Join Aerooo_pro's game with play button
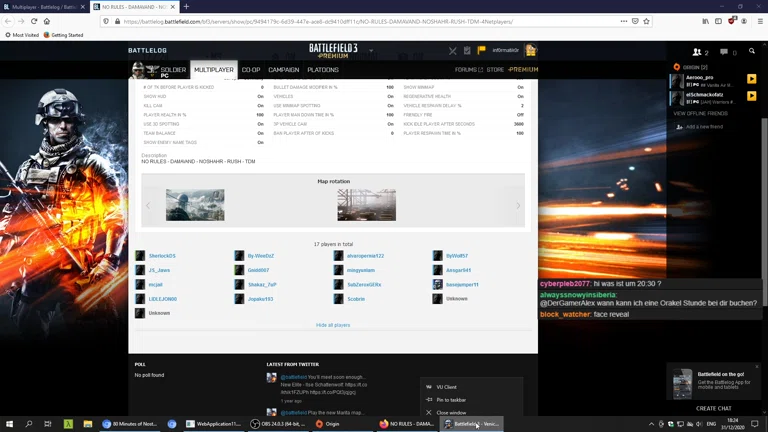This screenshot has width=768, height=432. click(751, 79)
